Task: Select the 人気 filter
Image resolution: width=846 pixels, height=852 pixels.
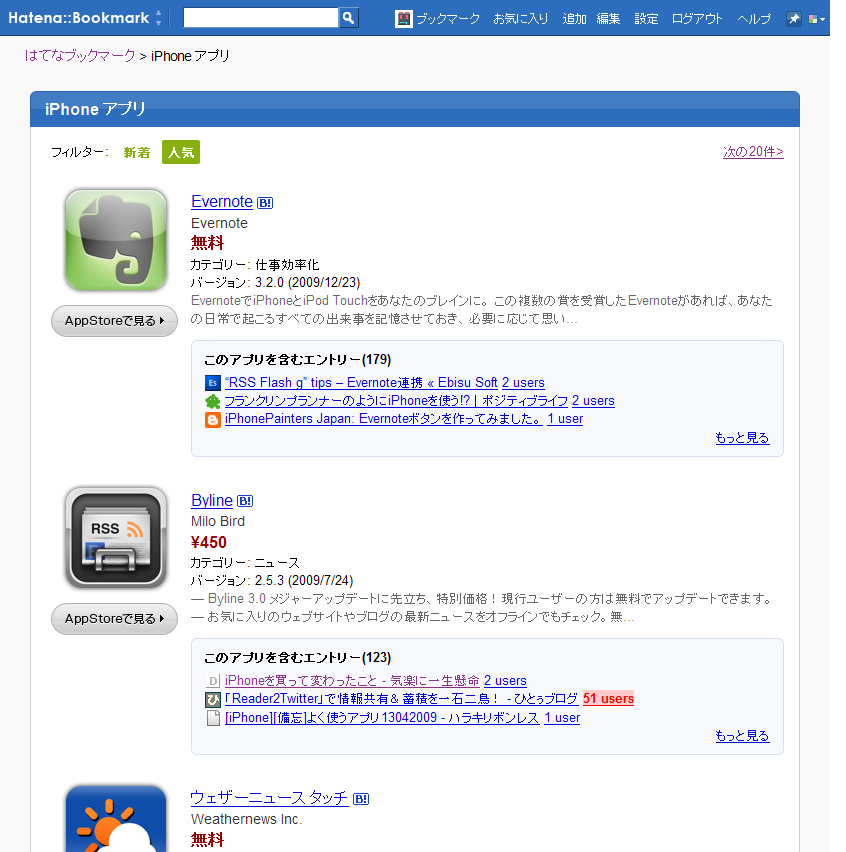Action: pos(181,152)
